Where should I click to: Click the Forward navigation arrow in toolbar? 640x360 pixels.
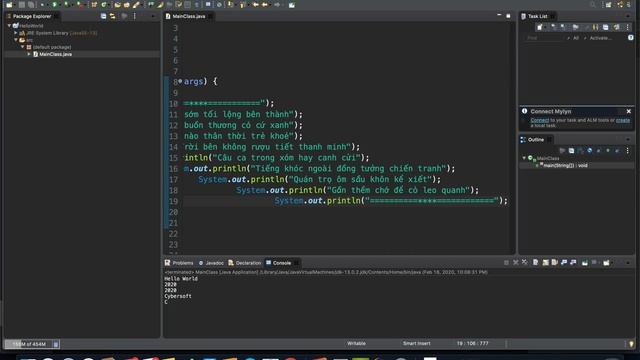pos(277,4)
